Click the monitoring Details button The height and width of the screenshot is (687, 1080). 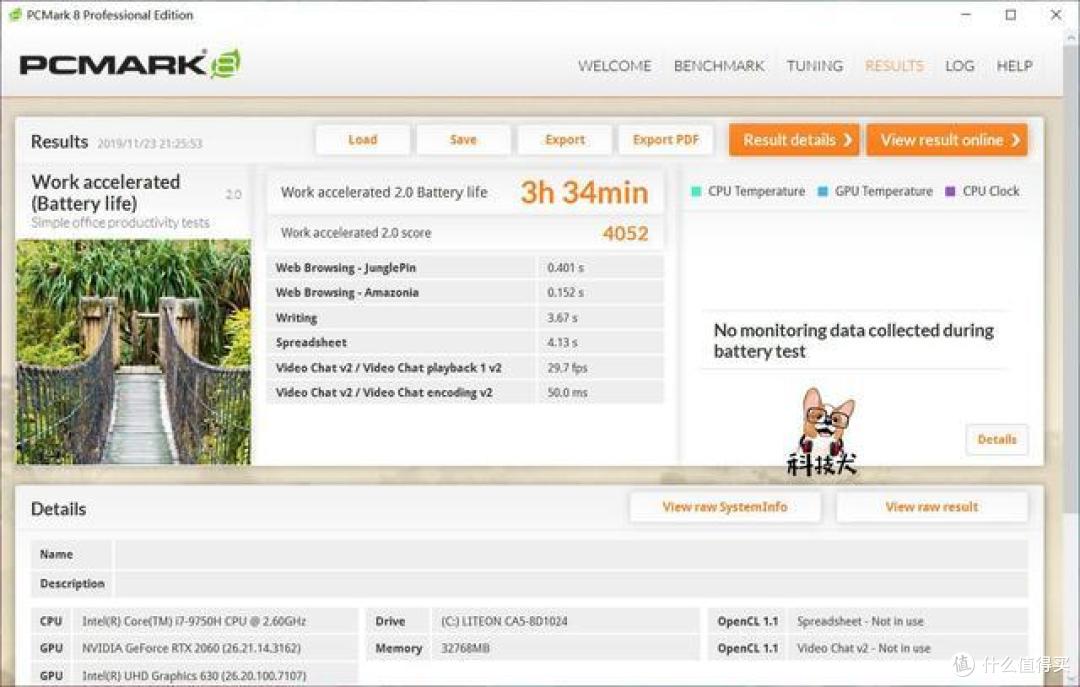click(997, 440)
